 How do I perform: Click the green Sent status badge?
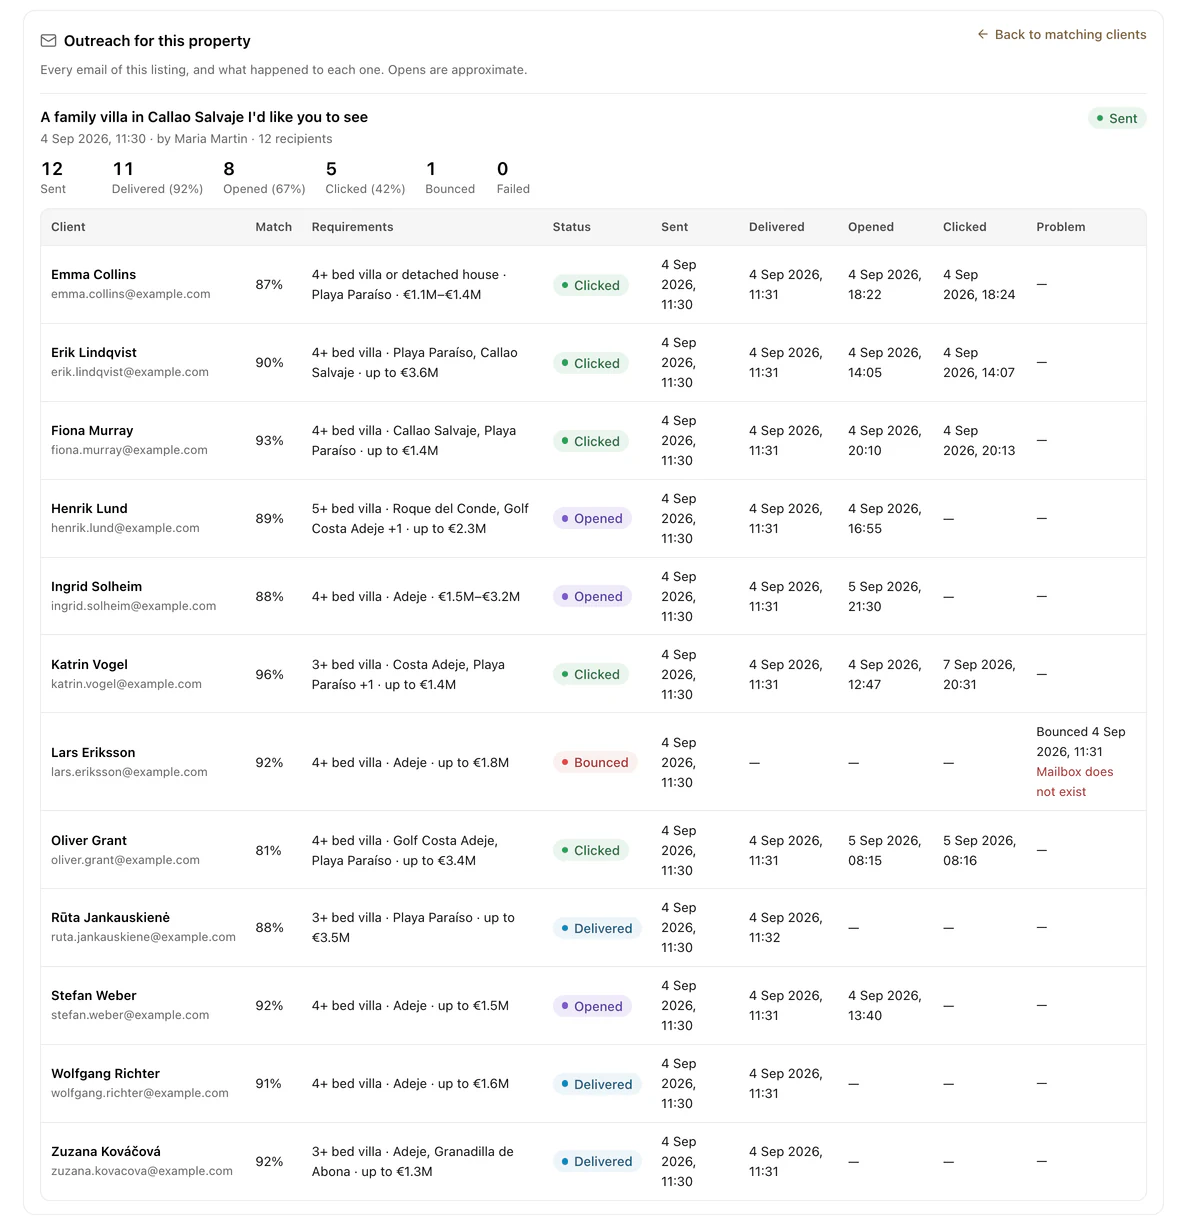(1117, 118)
